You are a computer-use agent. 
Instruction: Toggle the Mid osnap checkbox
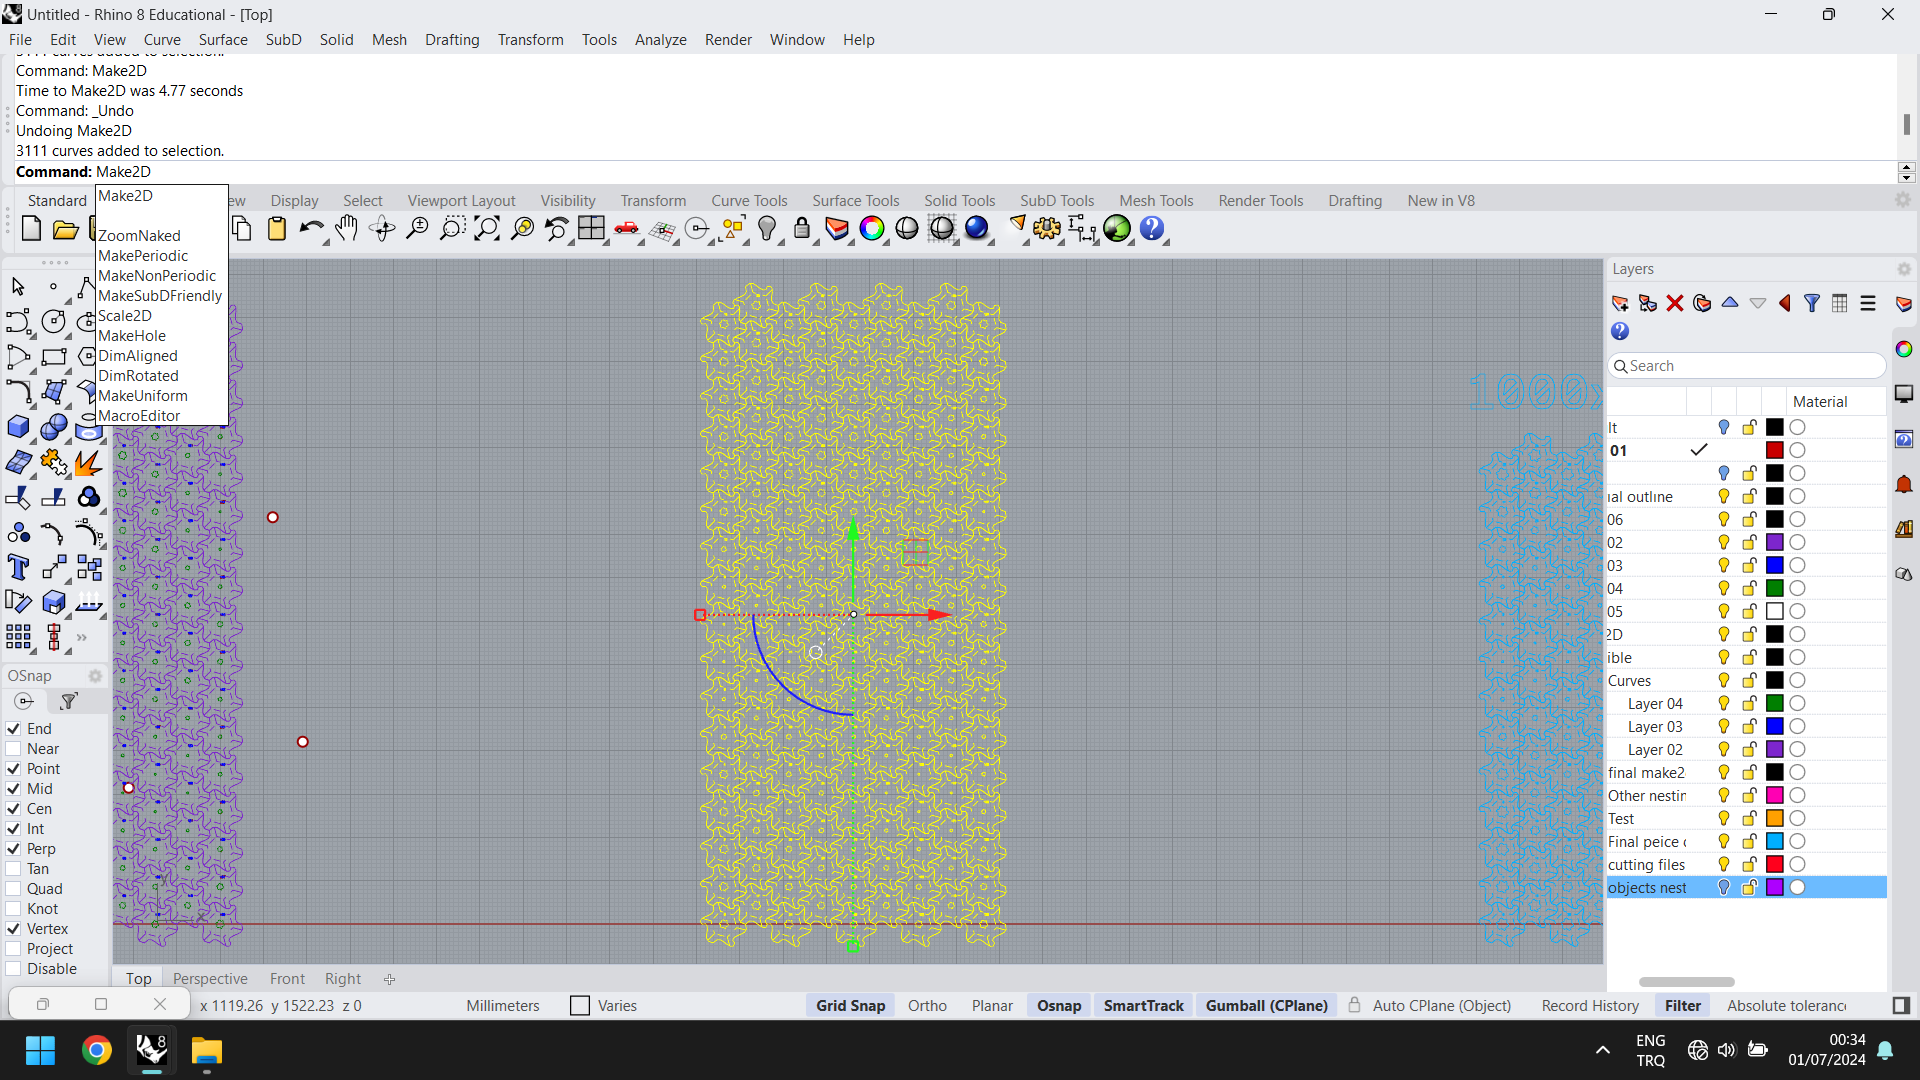pyautogui.click(x=14, y=789)
